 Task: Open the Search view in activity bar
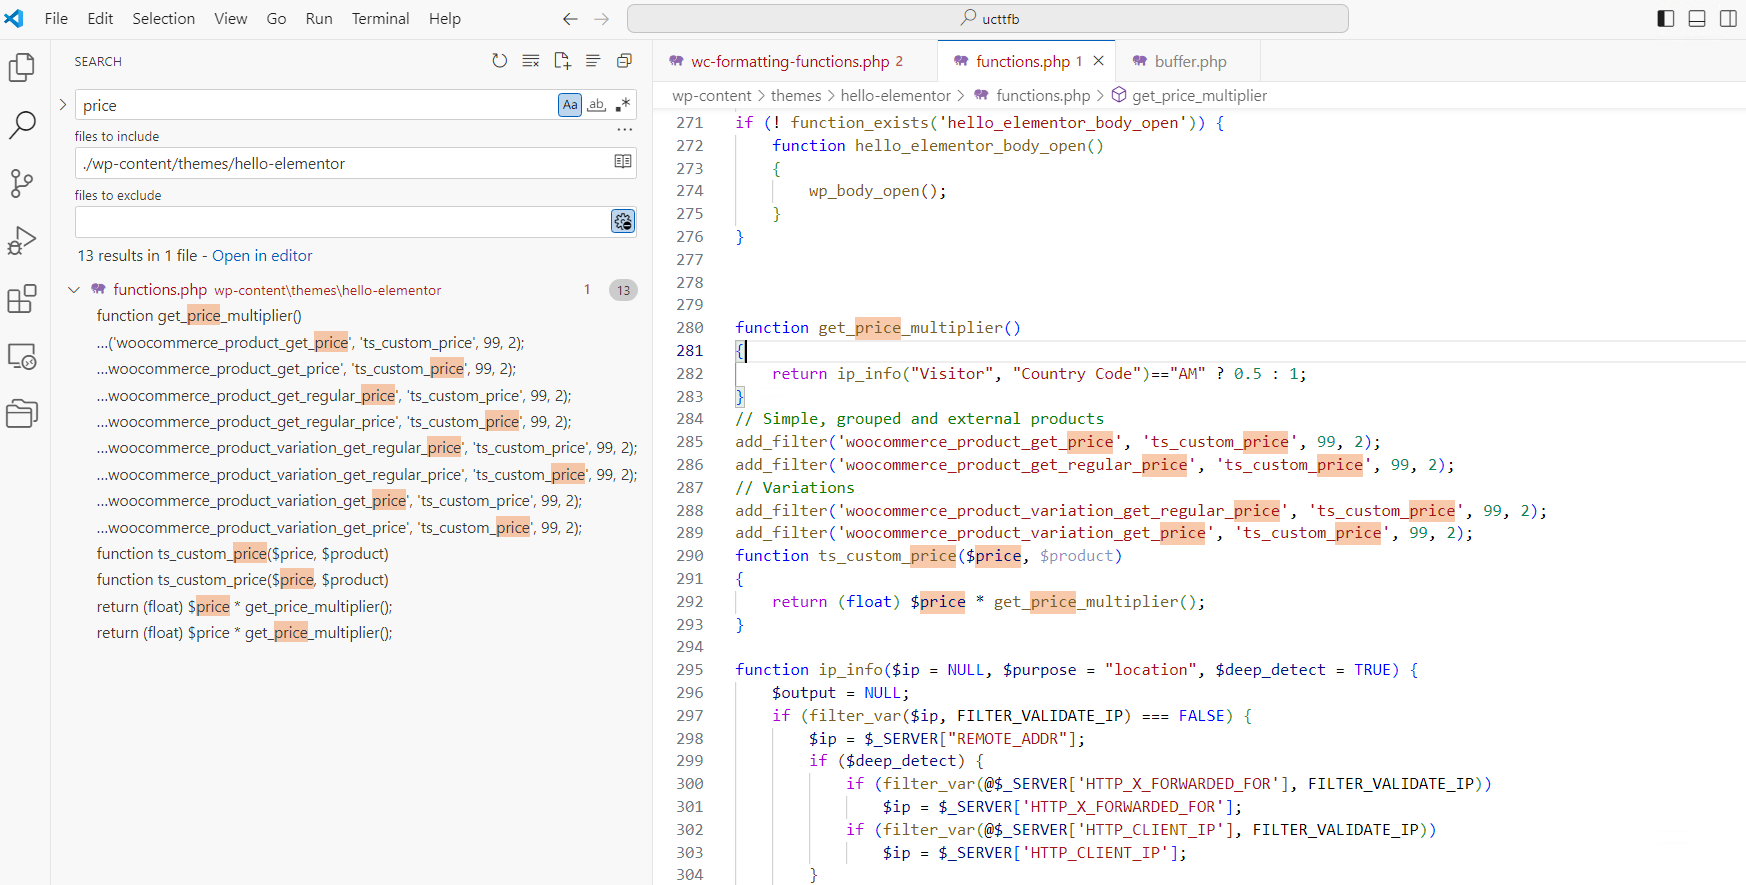[22, 125]
